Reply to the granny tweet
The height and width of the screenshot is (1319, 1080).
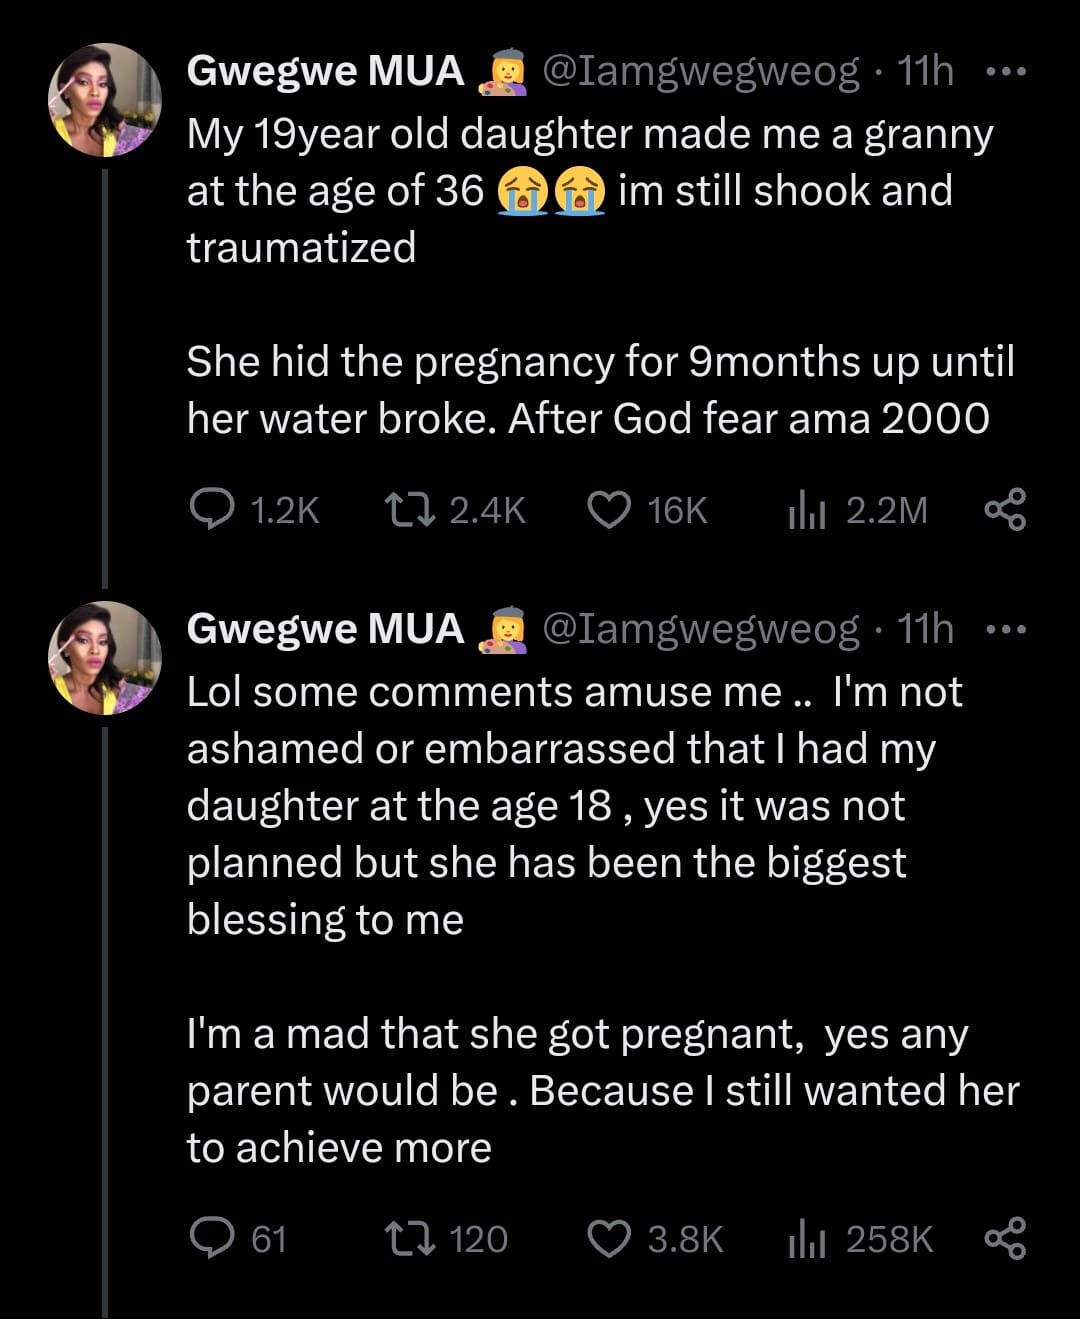[211, 510]
